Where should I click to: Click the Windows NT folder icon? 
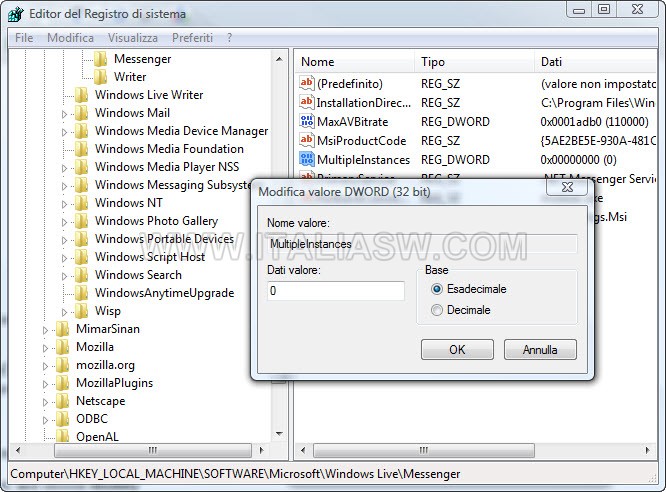81,203
